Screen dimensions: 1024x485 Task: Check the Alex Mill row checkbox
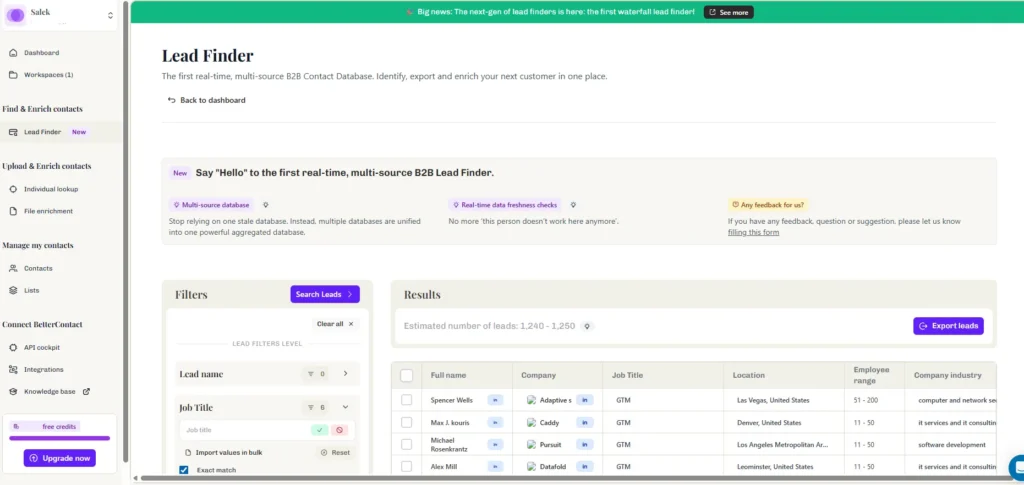406,467
